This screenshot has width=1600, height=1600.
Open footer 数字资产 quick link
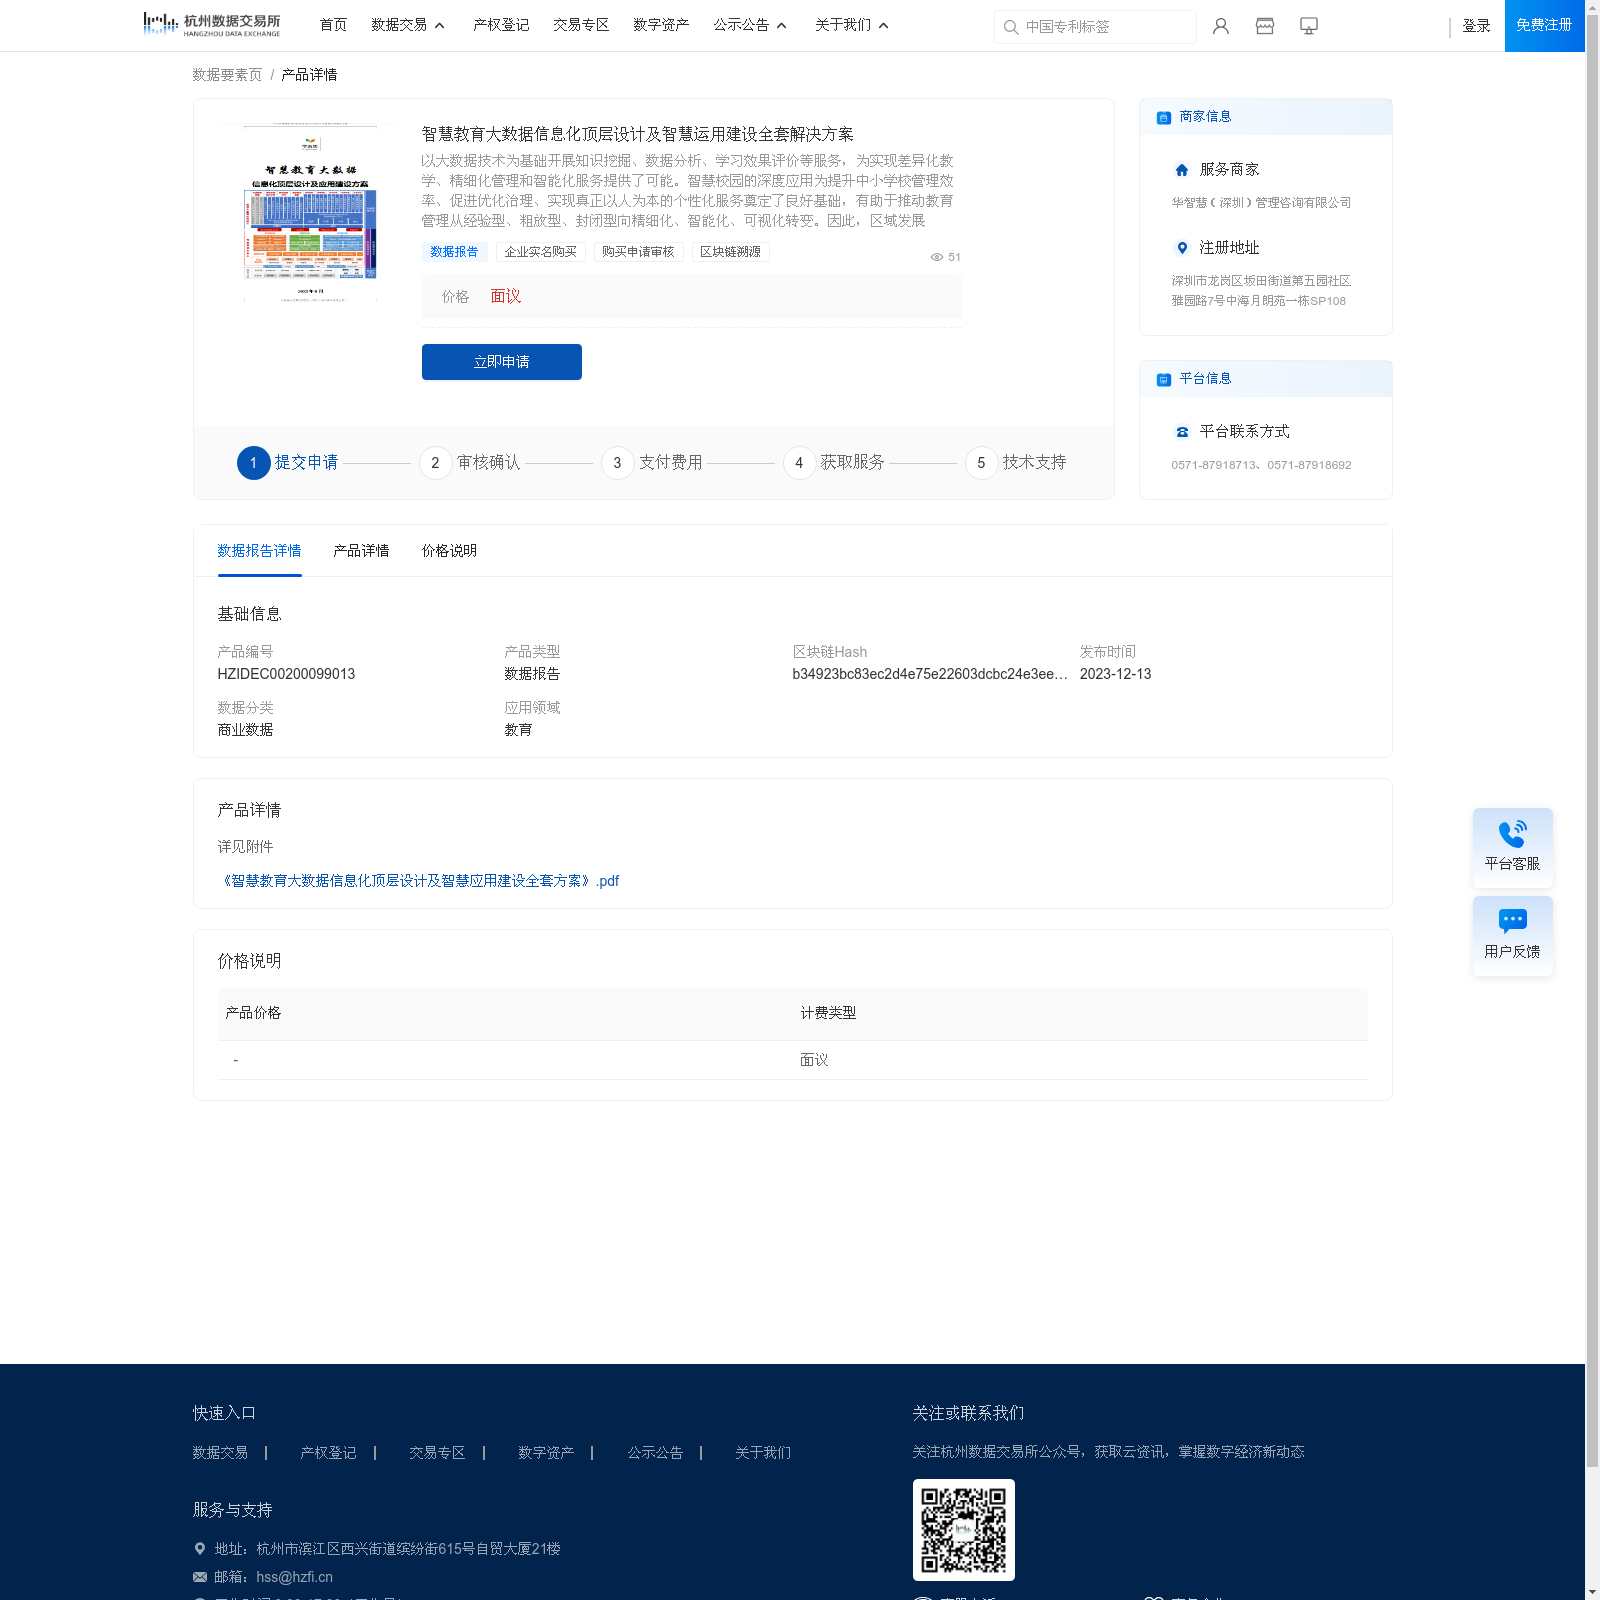pyautogui.click(x=546, y=1453)
